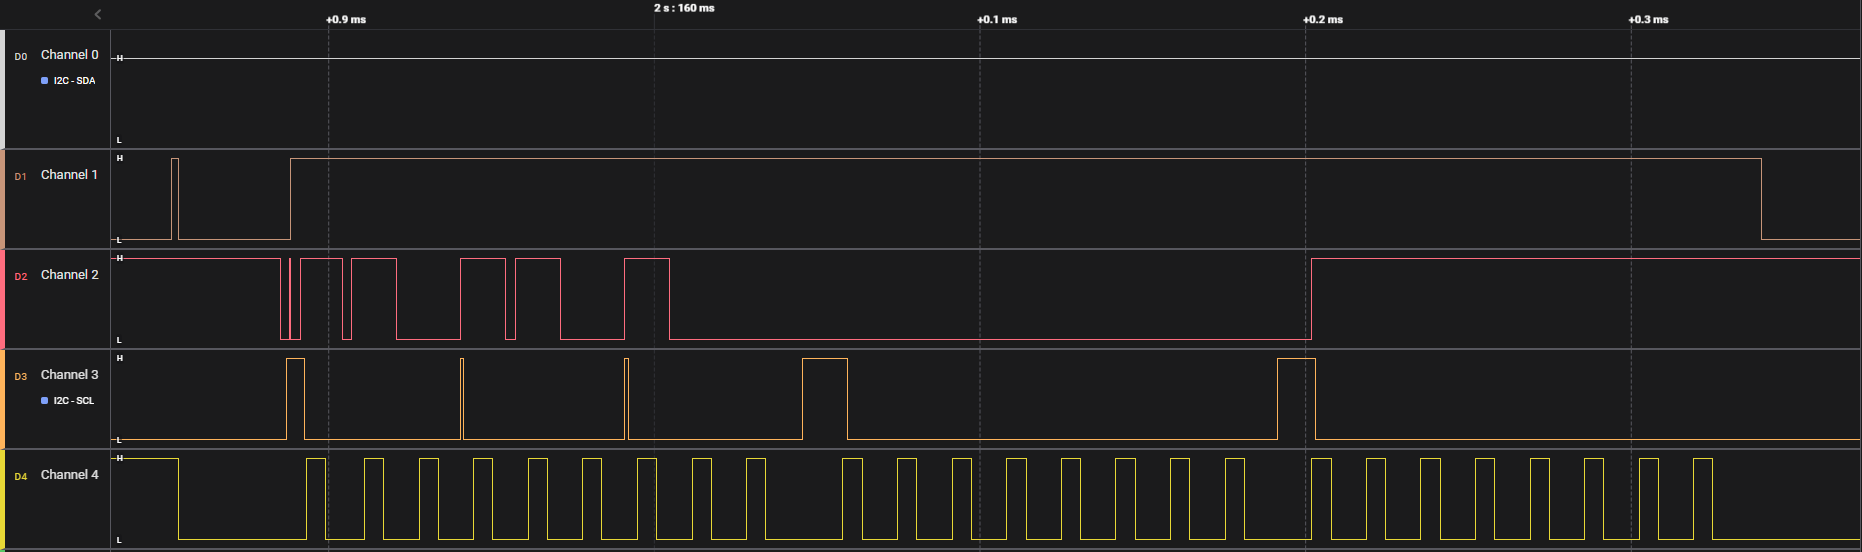The width and height of the screenshot is (1862, 552).
Task: Click the blue dot beside I2C - SDA
Action: click(44, 81)
